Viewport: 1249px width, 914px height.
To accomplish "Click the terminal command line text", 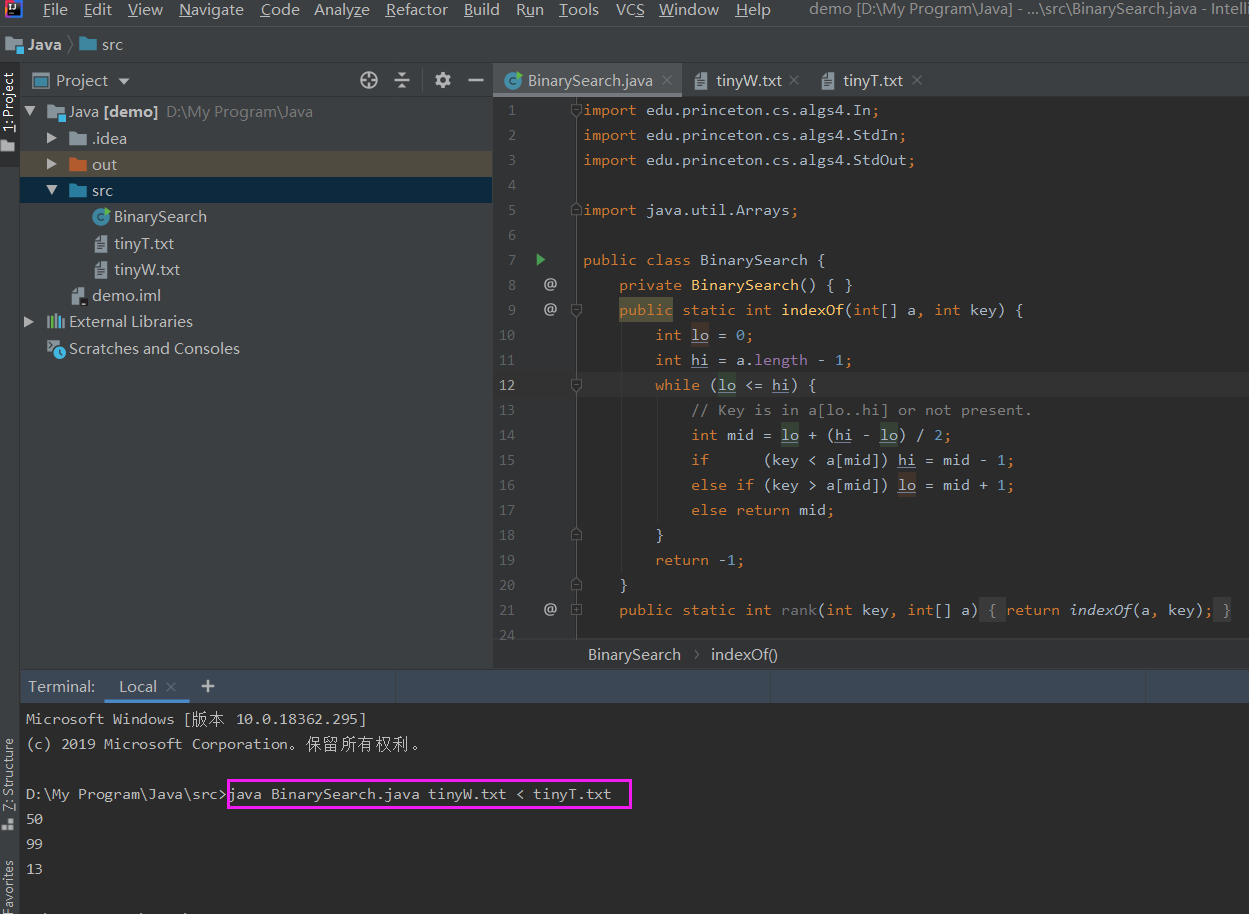I will [420, 794].
